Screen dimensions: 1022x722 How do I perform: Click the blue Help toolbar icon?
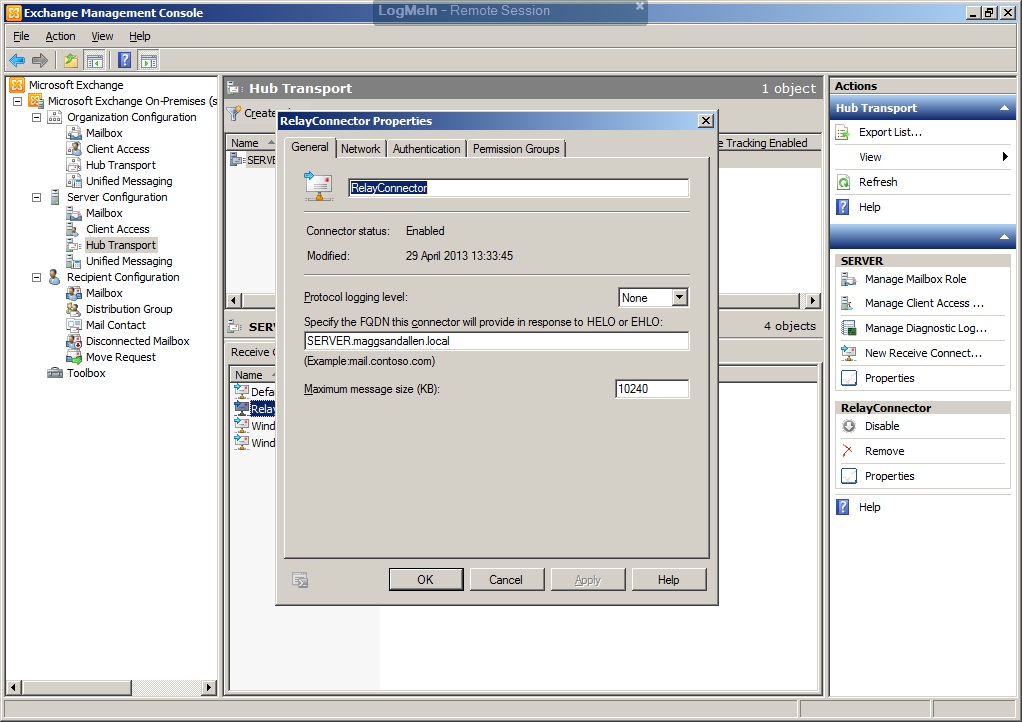[x=124, y=61]
